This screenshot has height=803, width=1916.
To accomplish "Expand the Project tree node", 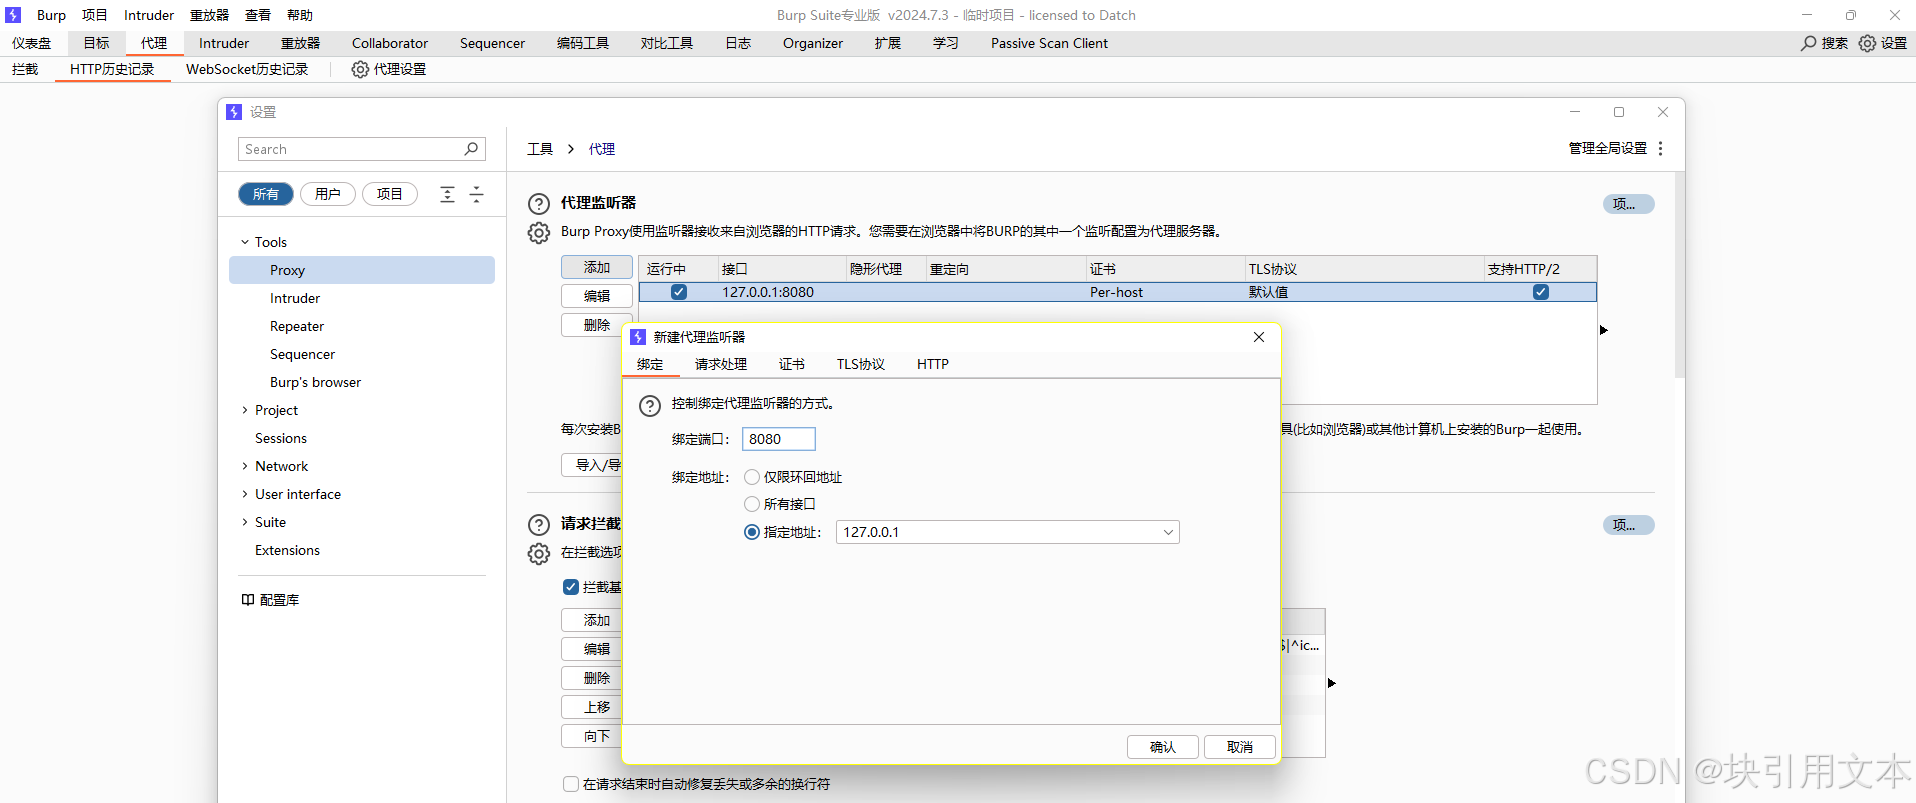I will click(x=245, y=410).
